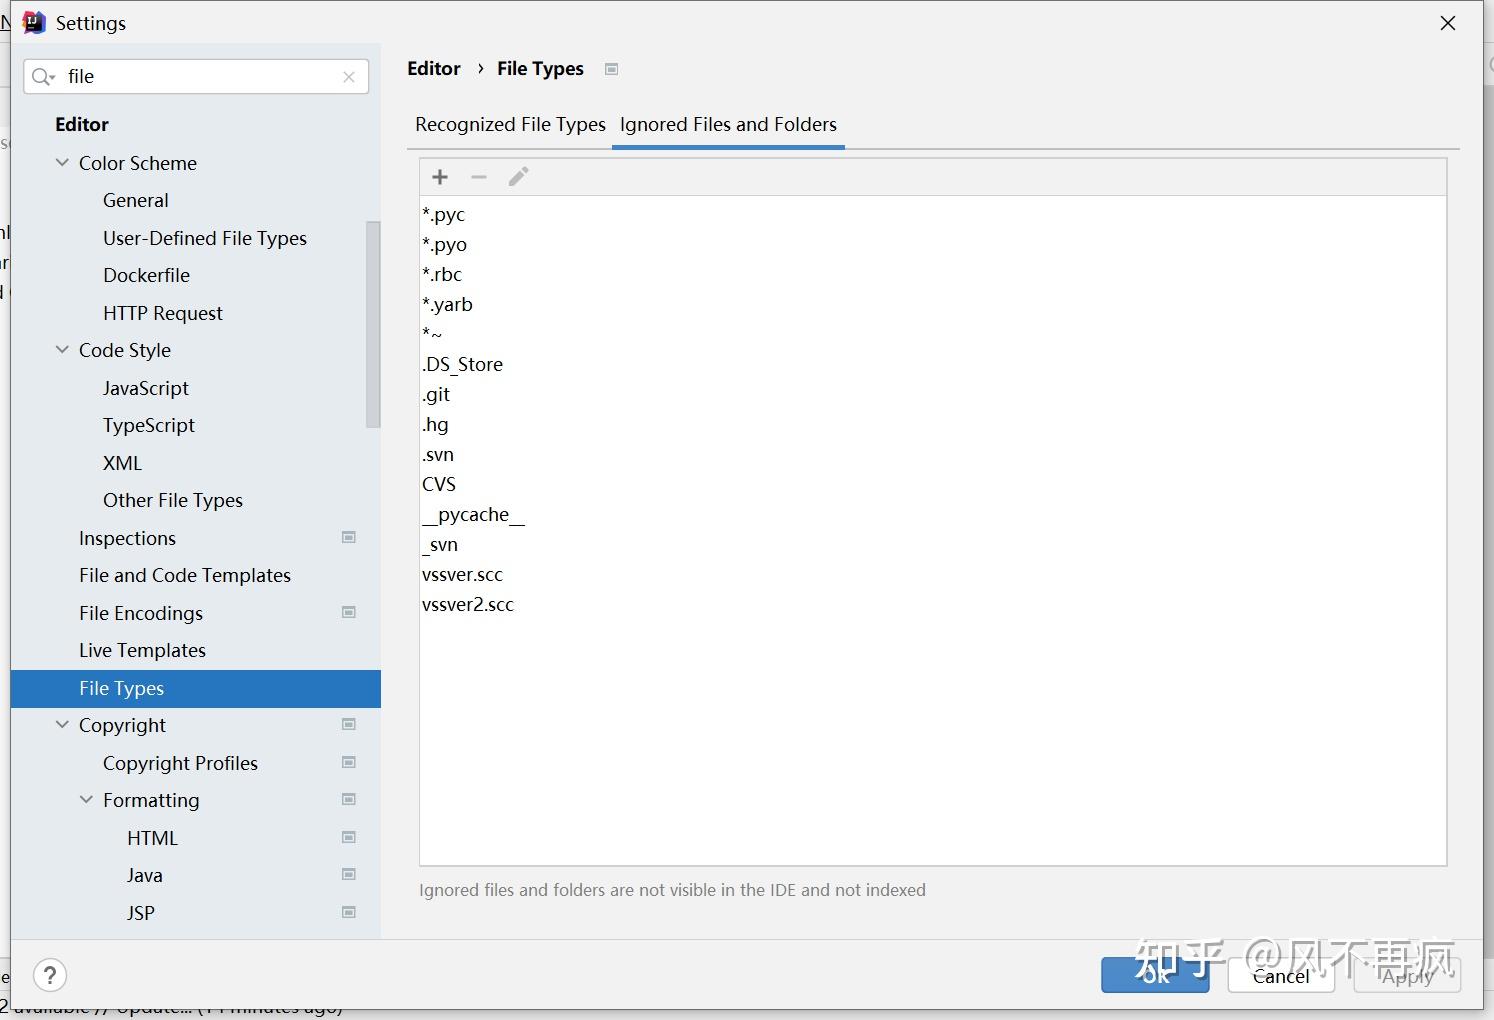Open Copyright Profiles settings
1494x1020 pixels.
pyautogui.click(x=180, y=763)
